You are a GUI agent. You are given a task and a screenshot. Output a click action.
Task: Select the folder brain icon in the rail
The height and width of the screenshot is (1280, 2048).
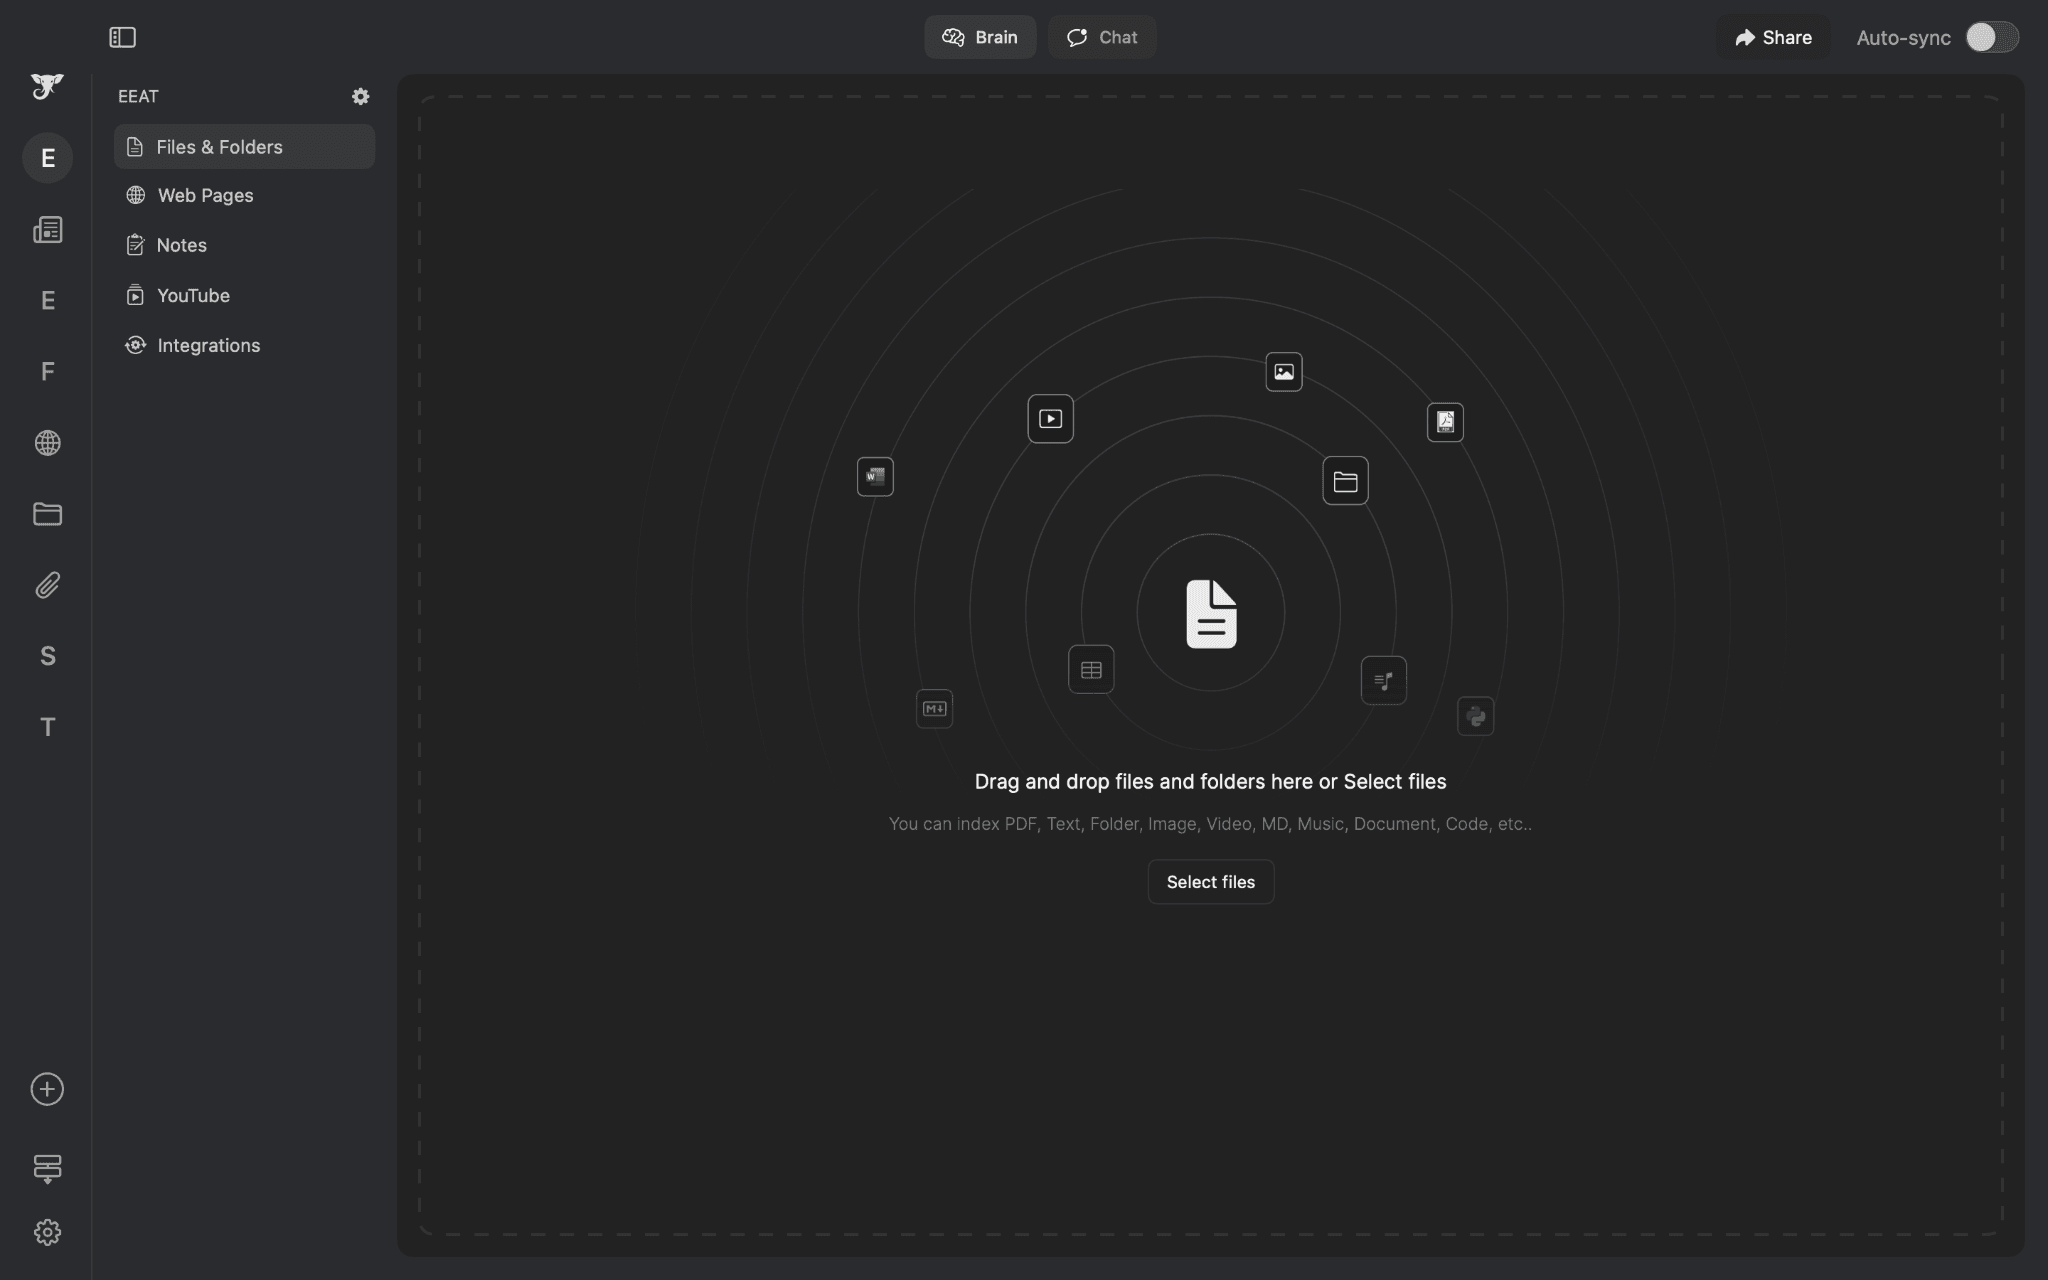[x=47, y=514]
